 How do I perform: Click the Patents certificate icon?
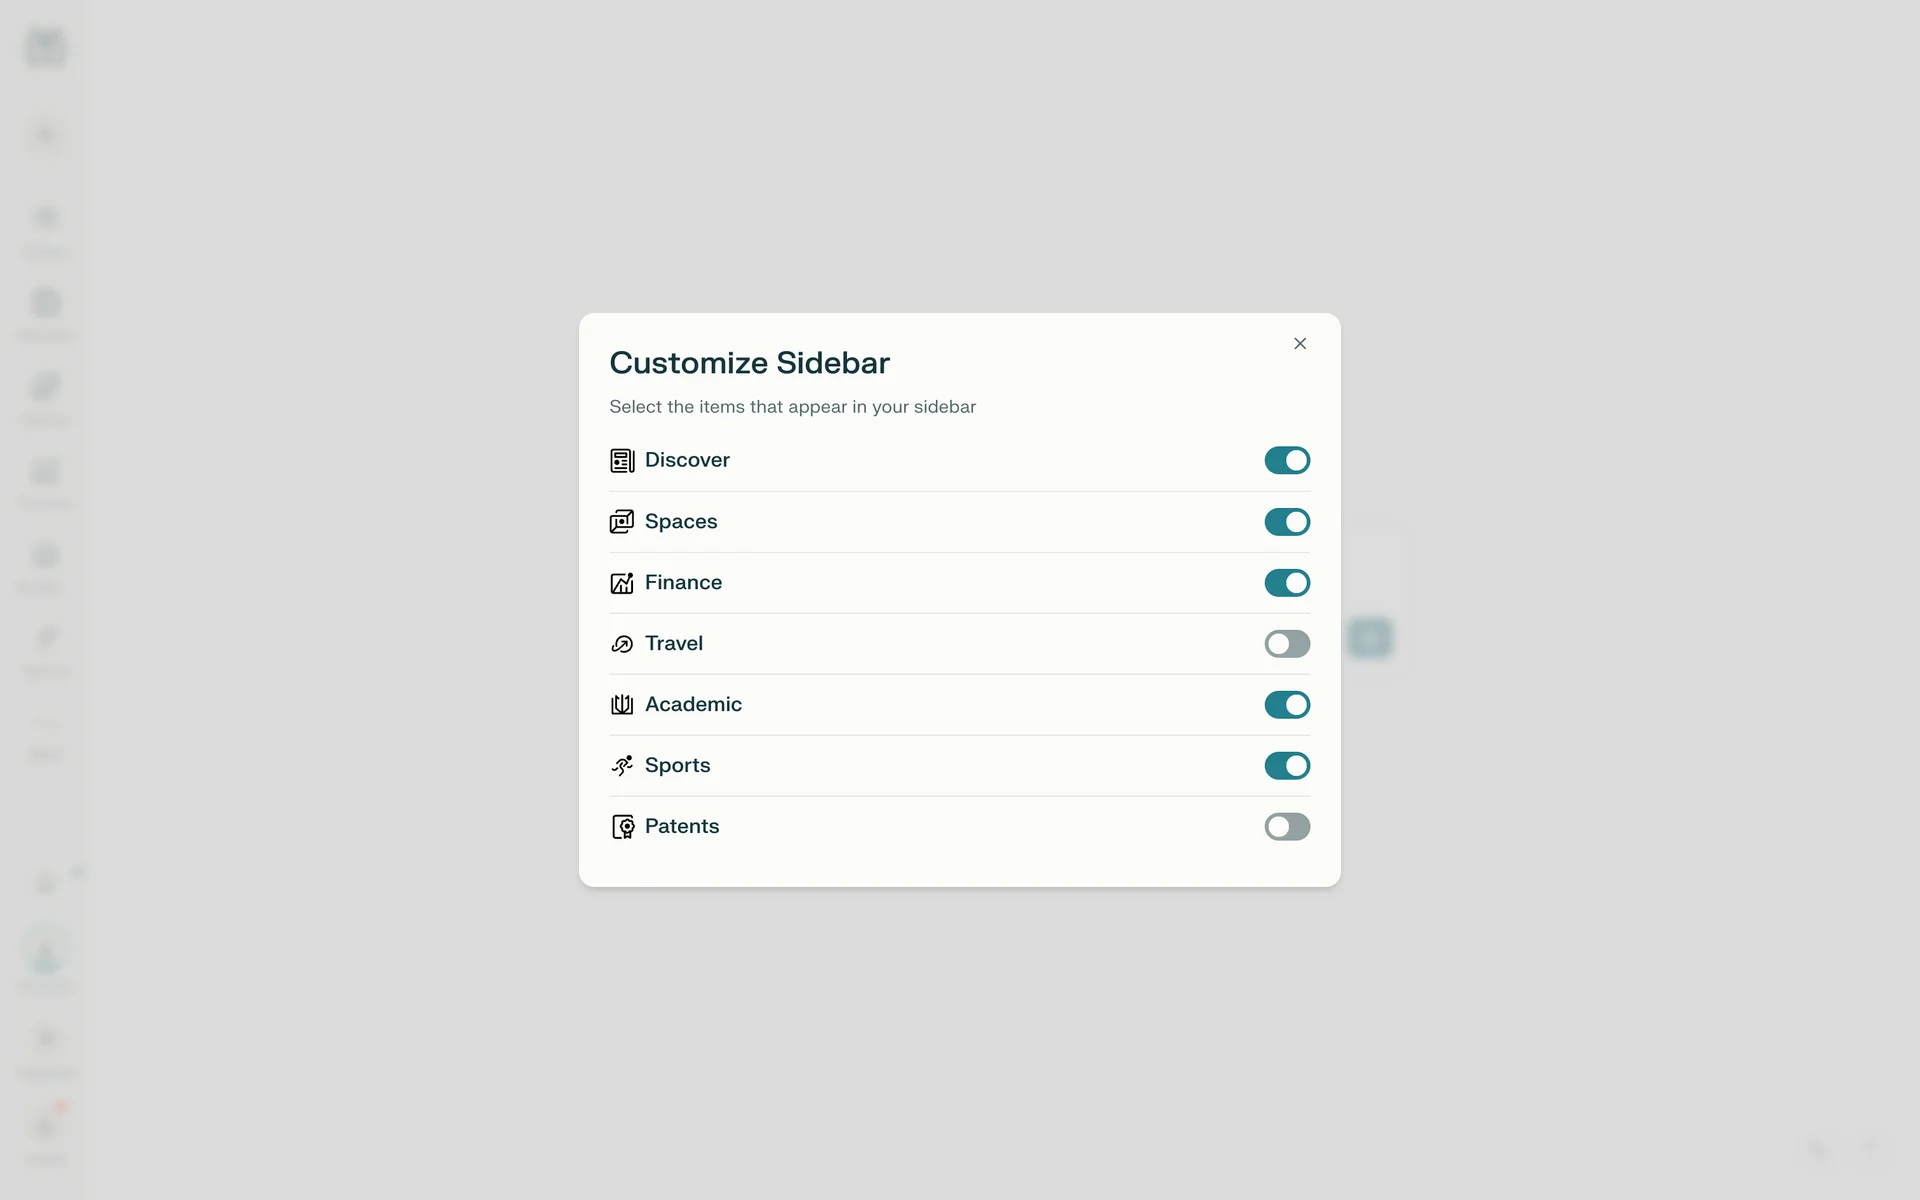(x=622, y=827)
